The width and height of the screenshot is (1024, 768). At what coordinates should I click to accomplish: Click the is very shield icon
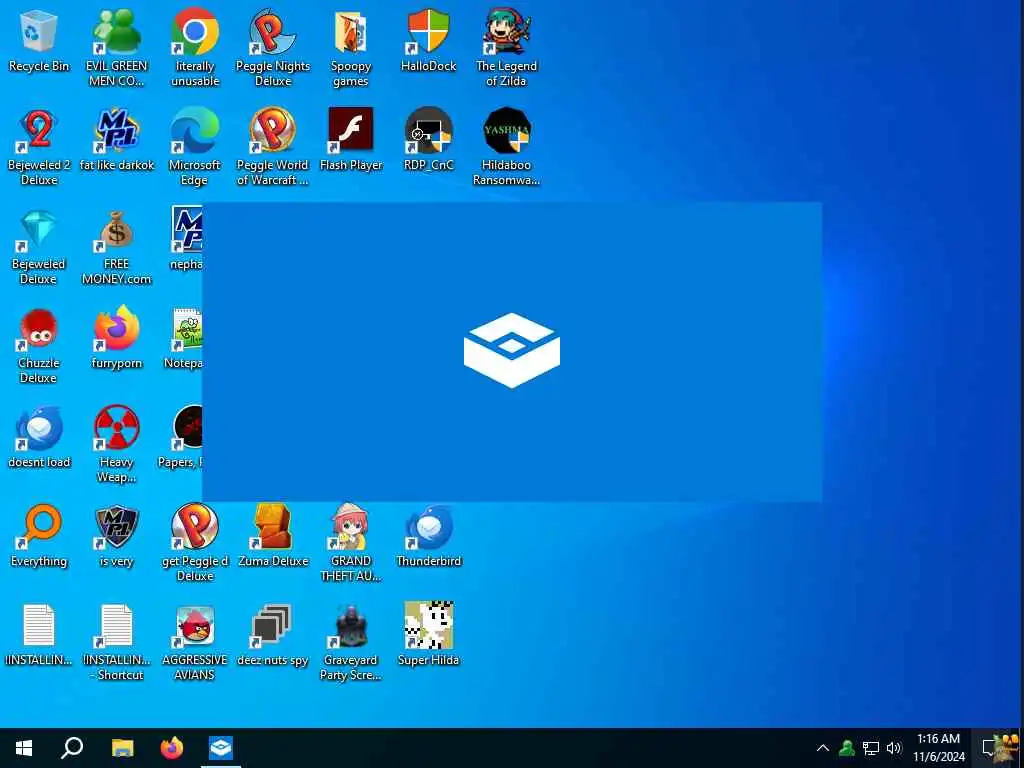click(x=116, y=537)
